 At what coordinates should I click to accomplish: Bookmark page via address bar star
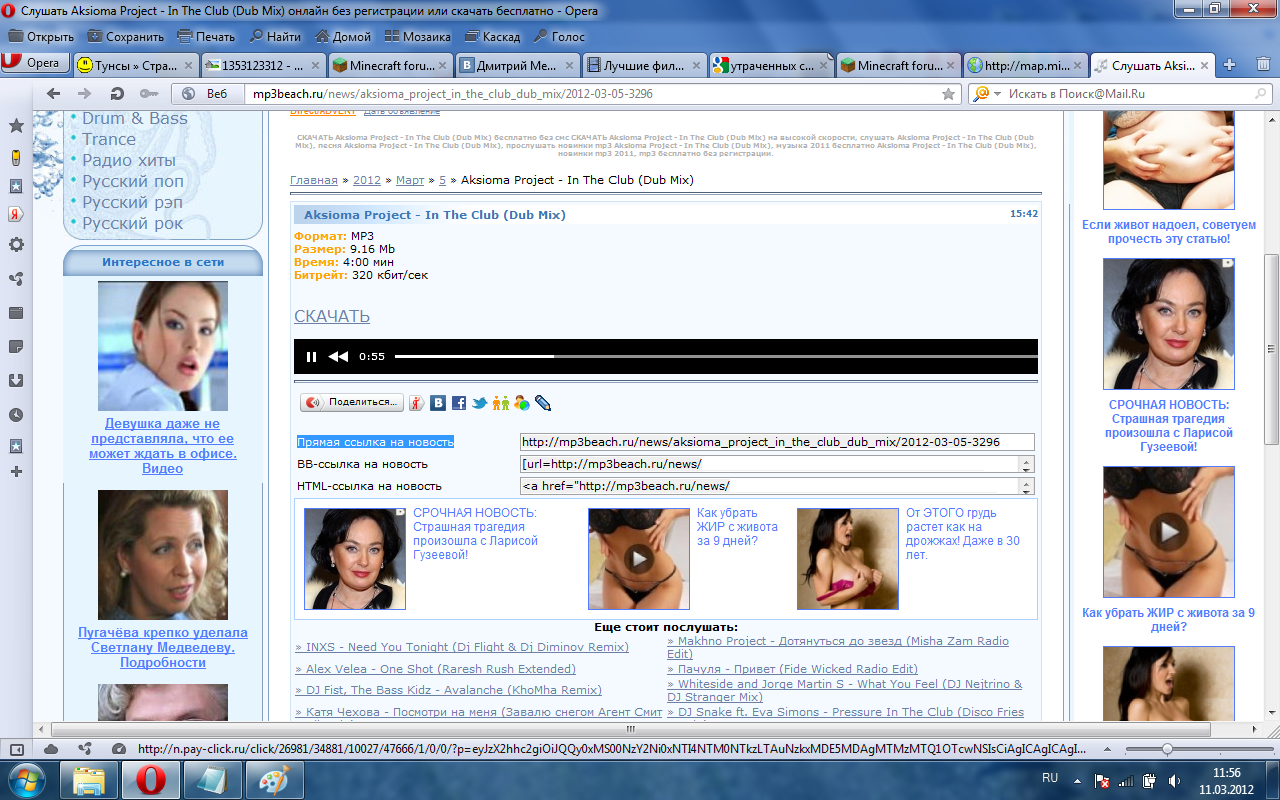(x=948, y=94)
